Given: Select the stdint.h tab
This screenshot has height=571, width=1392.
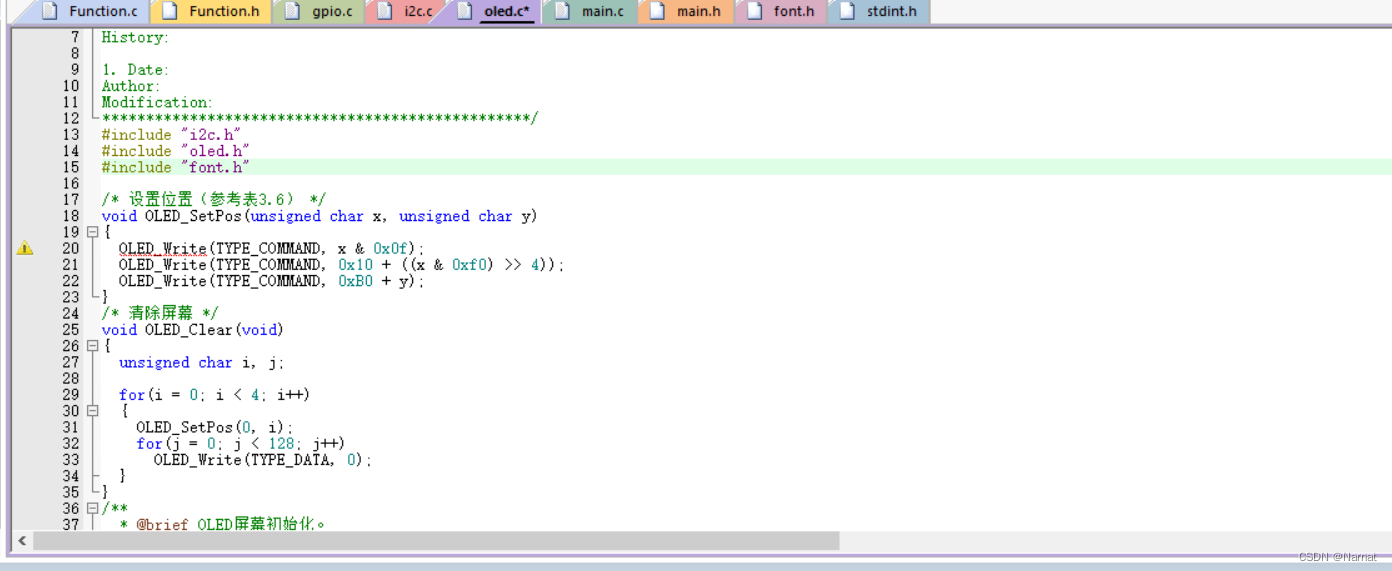Looking at the screenshot, I should click(x=877, y=12).
